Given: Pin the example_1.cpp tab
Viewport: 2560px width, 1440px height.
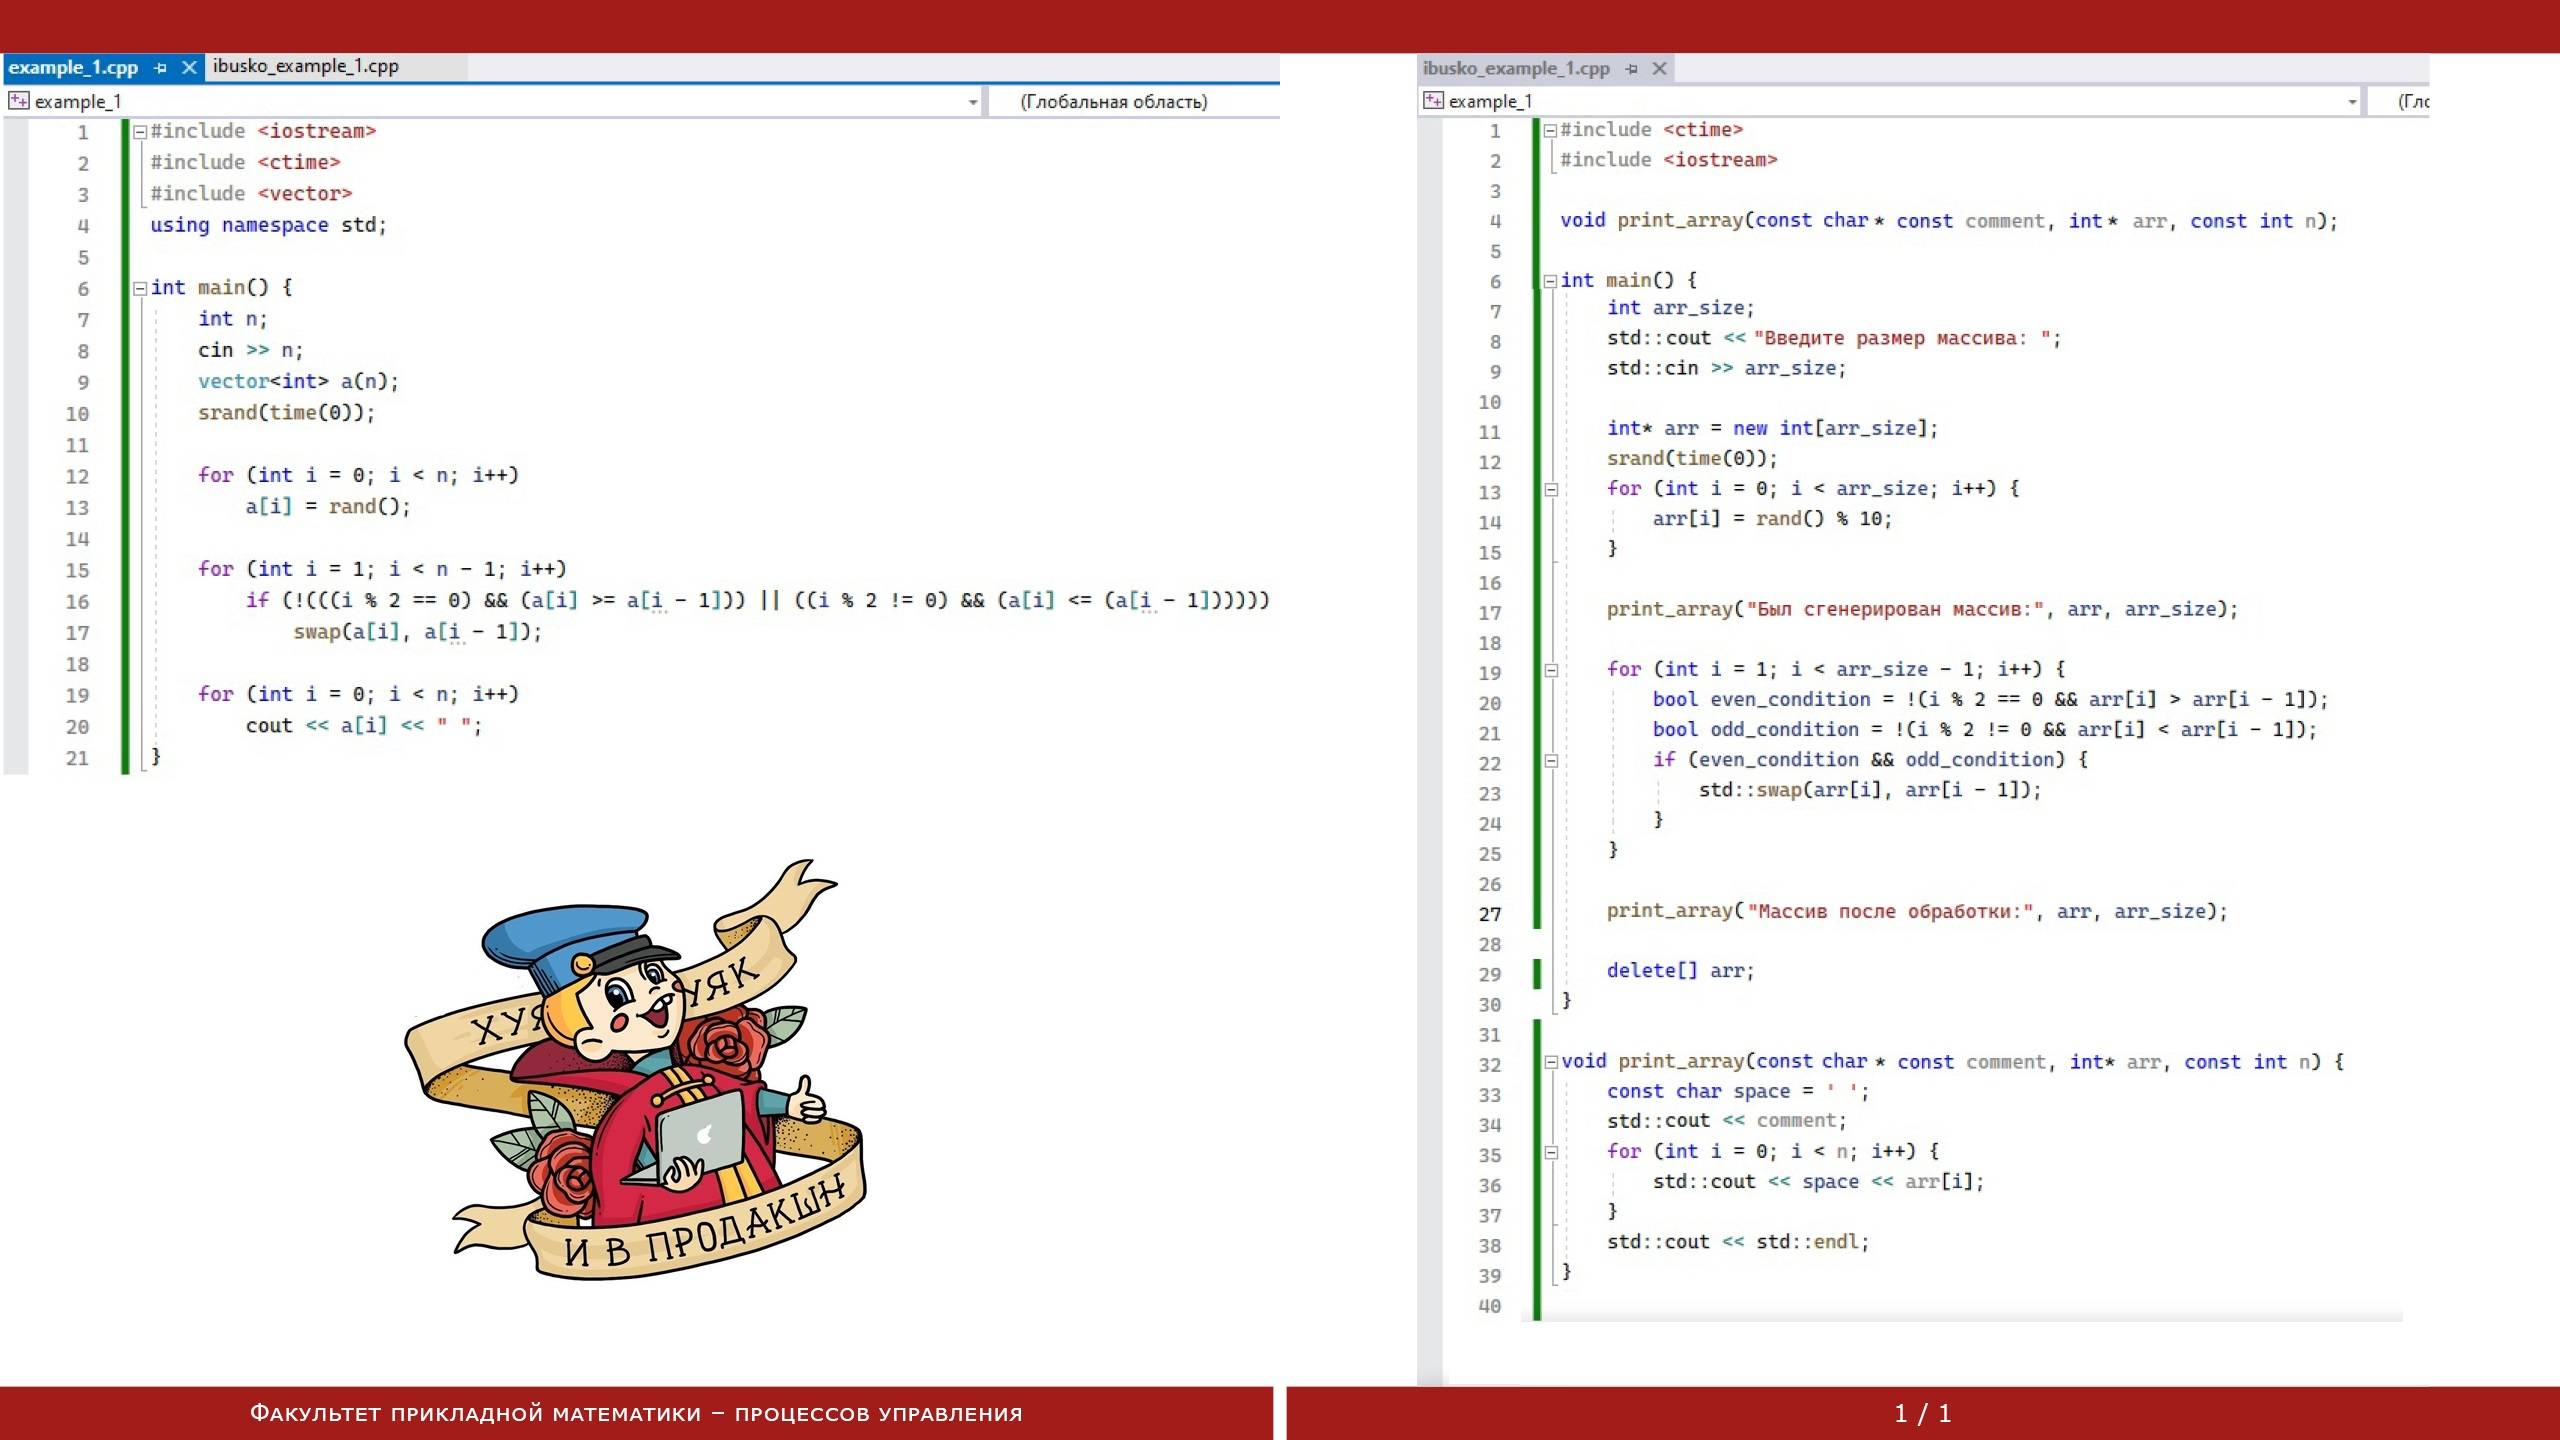Looking at the screenshot, I should pos(160,68).
